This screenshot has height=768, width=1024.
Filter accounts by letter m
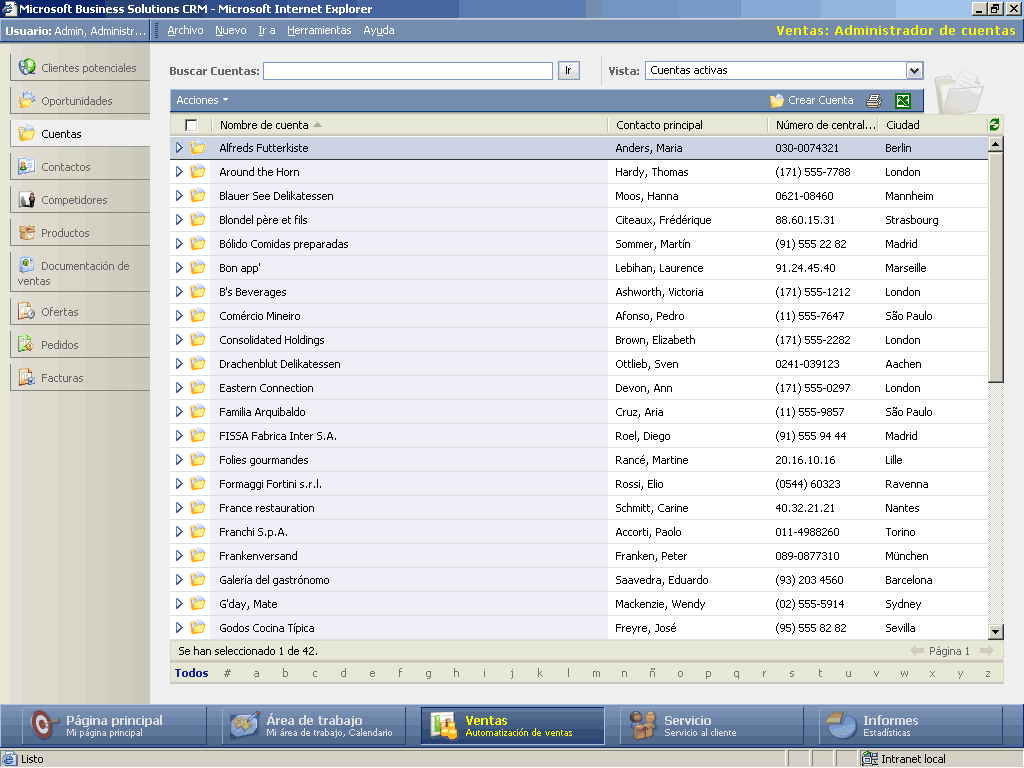pyautogui.click(x=596, y=673)
